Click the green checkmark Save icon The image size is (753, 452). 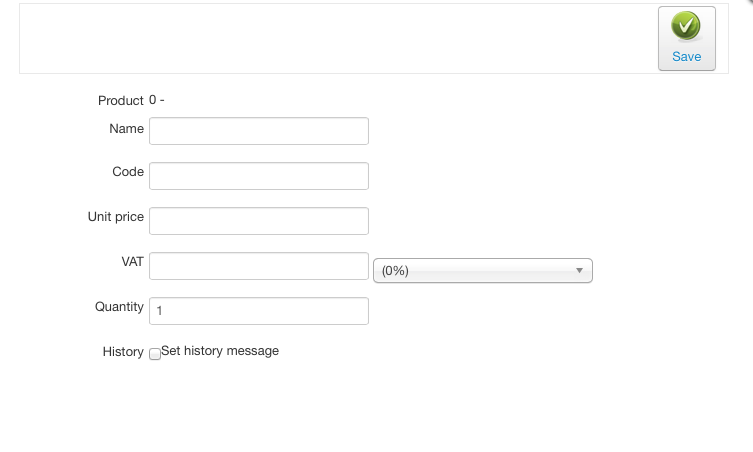[x=686, y=27]
